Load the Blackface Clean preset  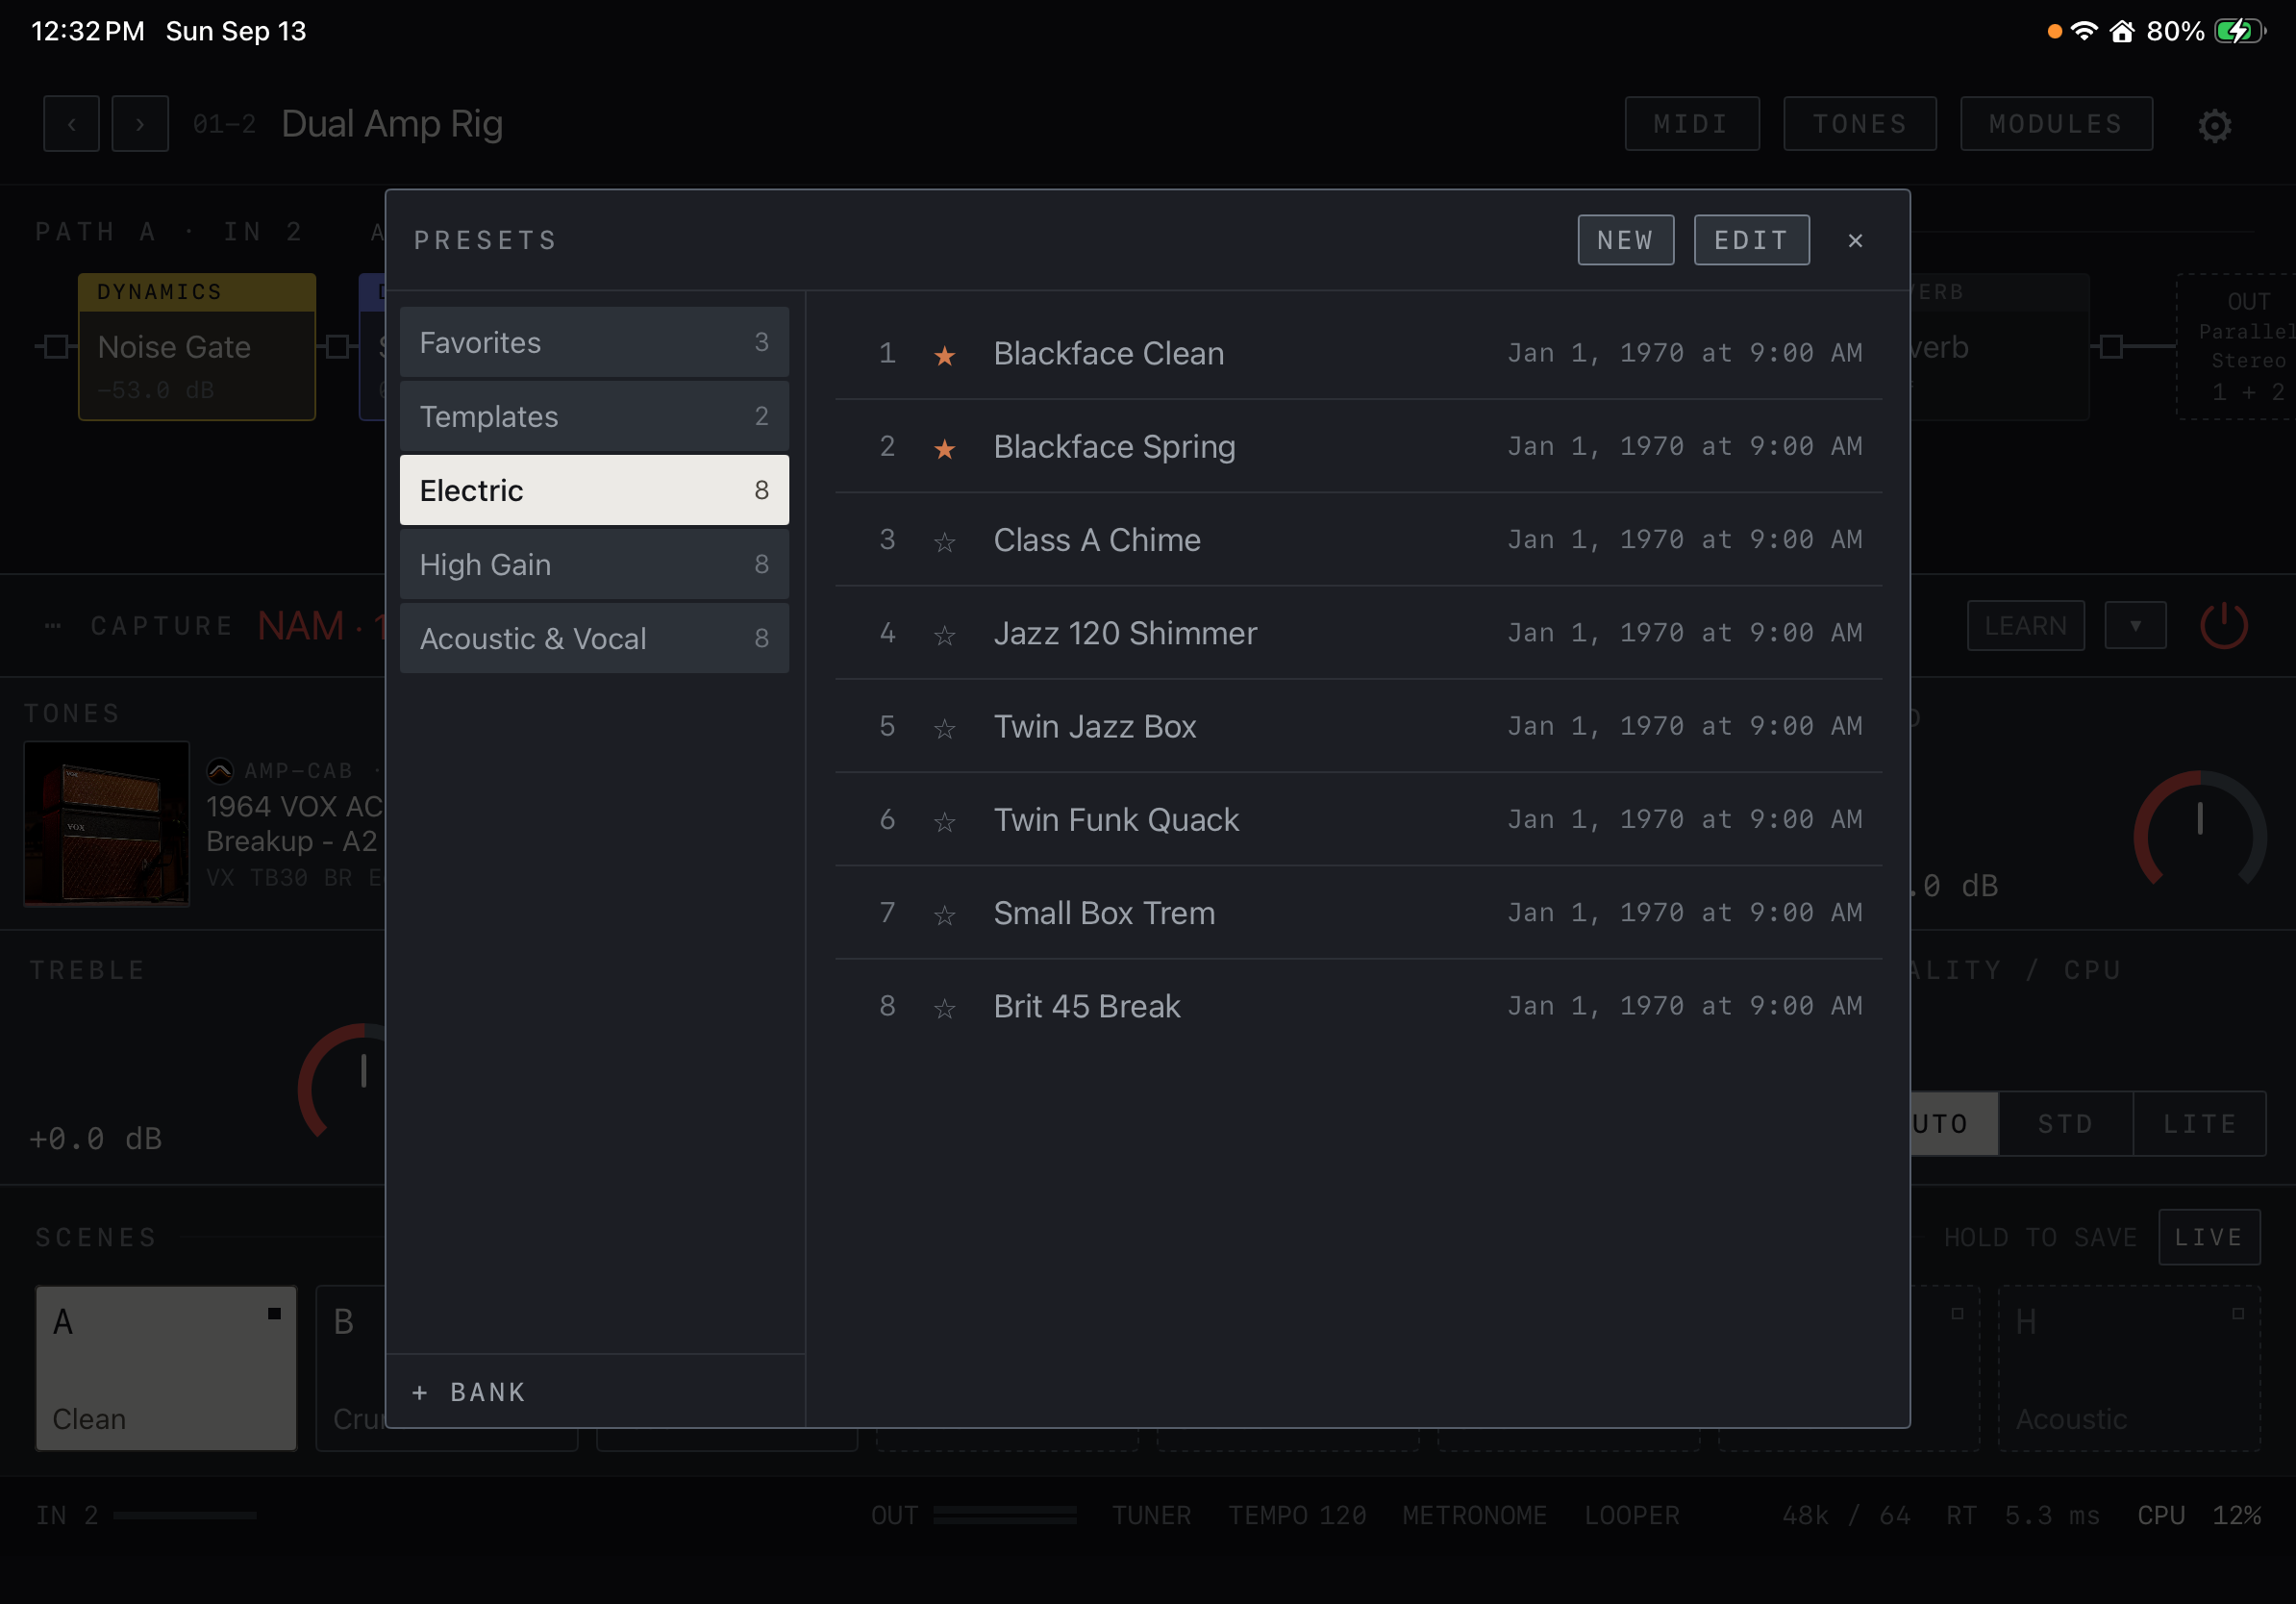point(1358,353)
